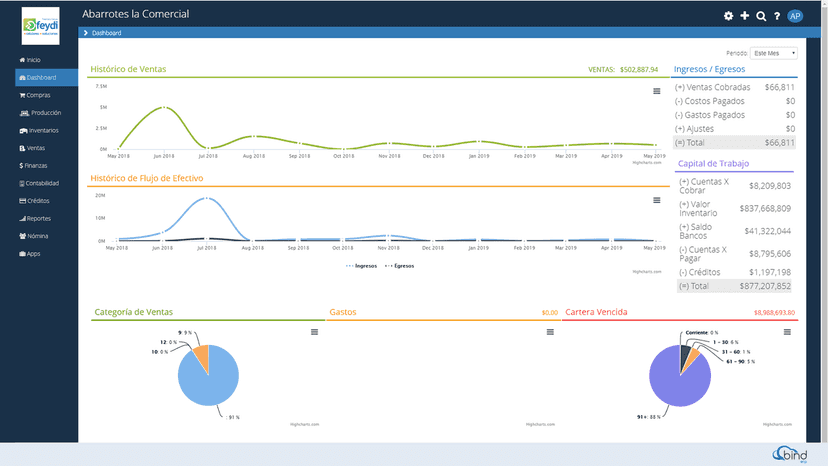Click the Capital de Trabajo heading
The height and width of the screenshot is (466, 828).
pyautogui.click(x=713, y=164)
